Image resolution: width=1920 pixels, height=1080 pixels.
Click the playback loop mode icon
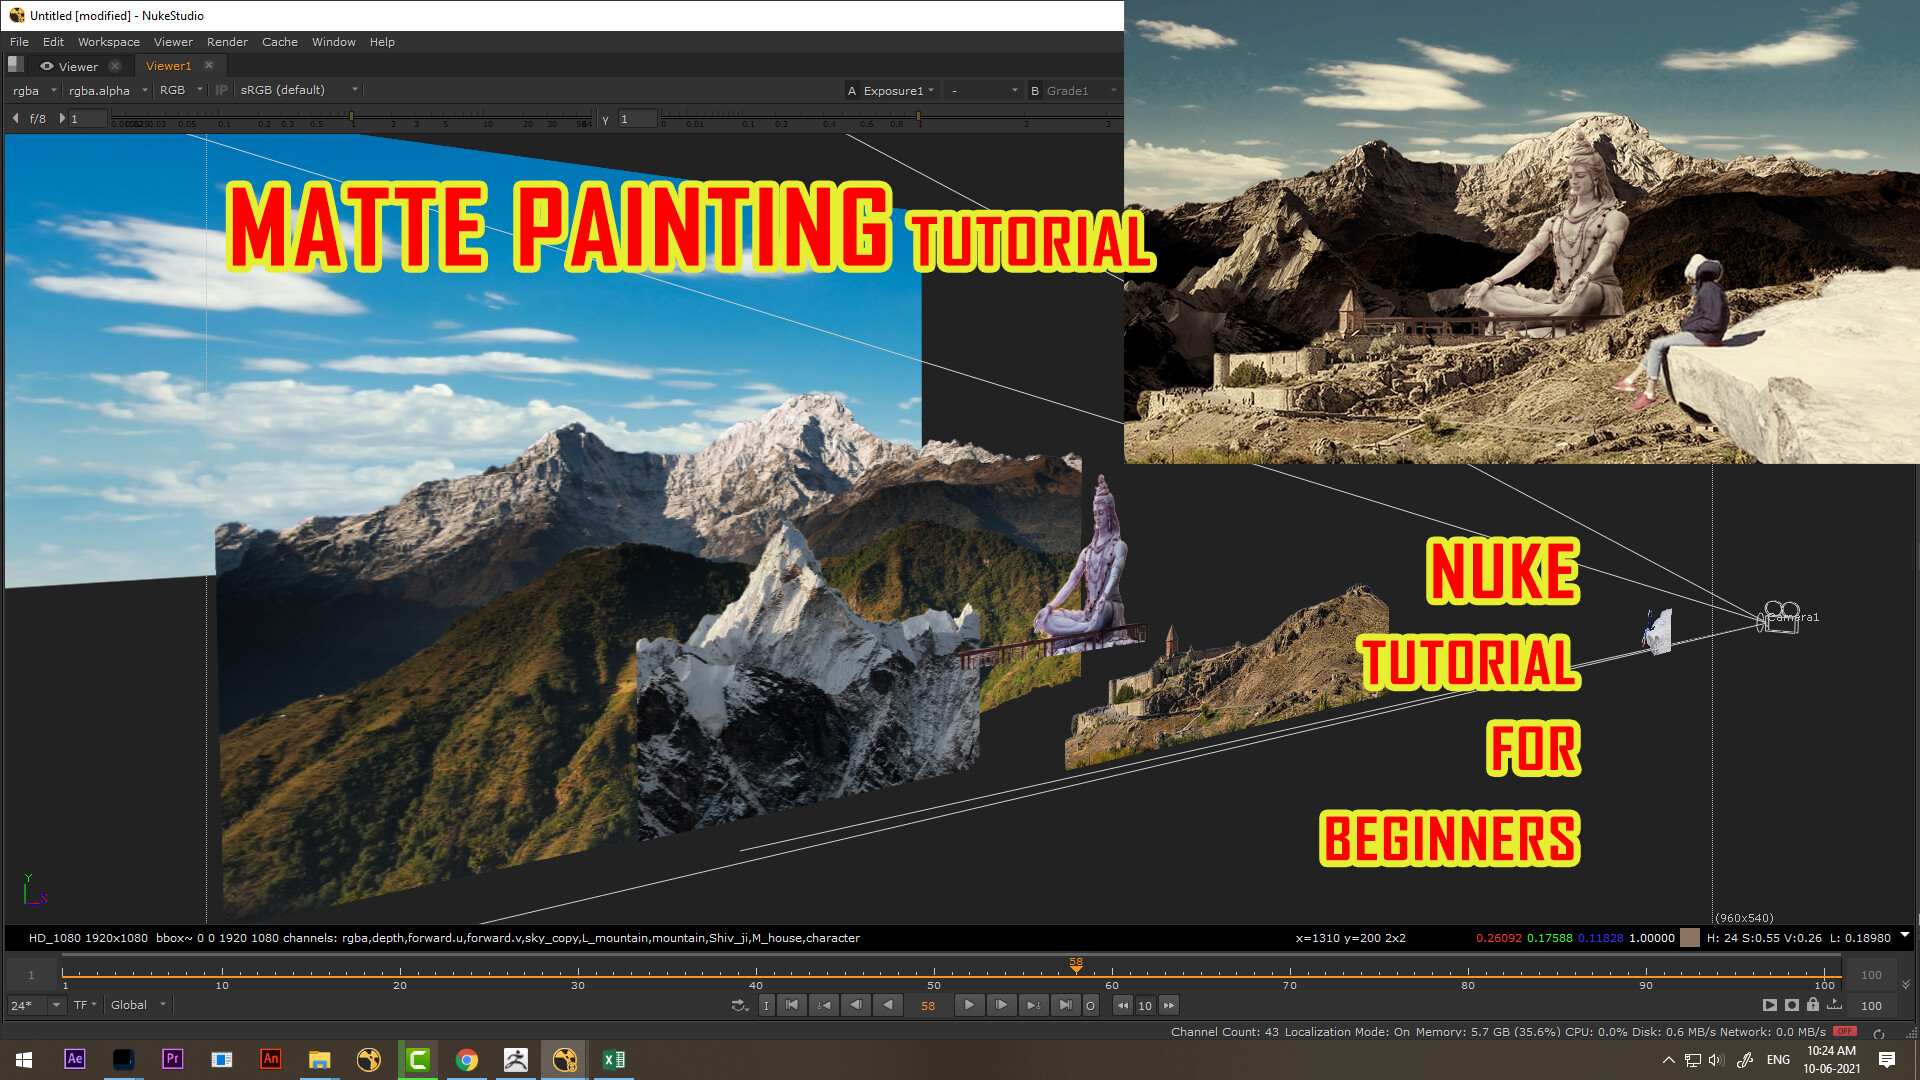click(x=740, y=1005)
